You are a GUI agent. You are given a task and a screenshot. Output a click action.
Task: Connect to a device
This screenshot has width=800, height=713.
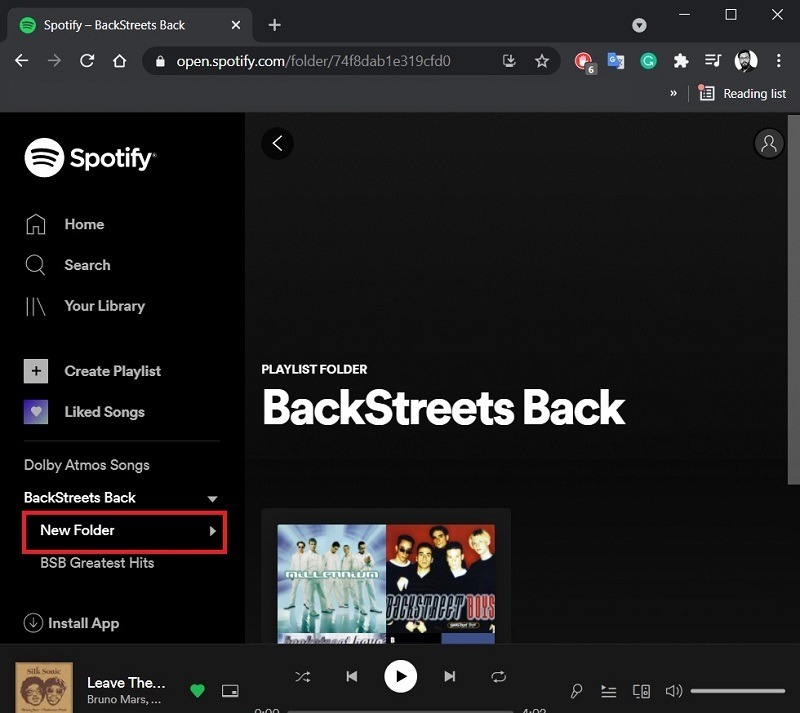click(641, 691)
